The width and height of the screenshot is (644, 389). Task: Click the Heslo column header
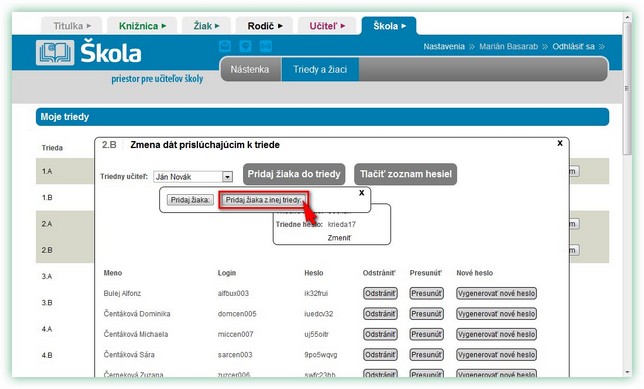(x=314, y=273)
